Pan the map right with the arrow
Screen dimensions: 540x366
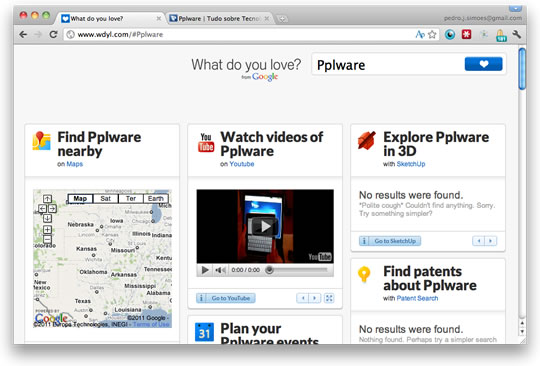(52, 208)
